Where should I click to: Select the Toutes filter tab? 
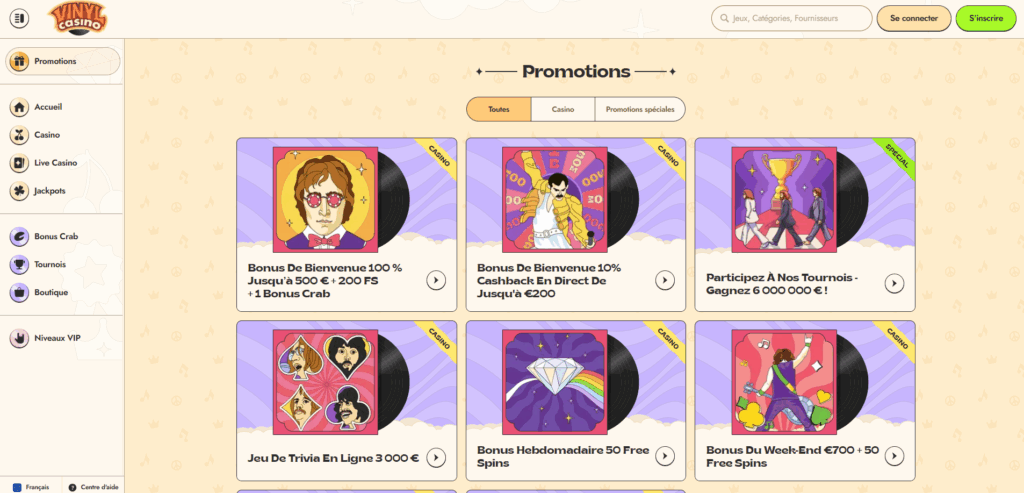(499, 110)
